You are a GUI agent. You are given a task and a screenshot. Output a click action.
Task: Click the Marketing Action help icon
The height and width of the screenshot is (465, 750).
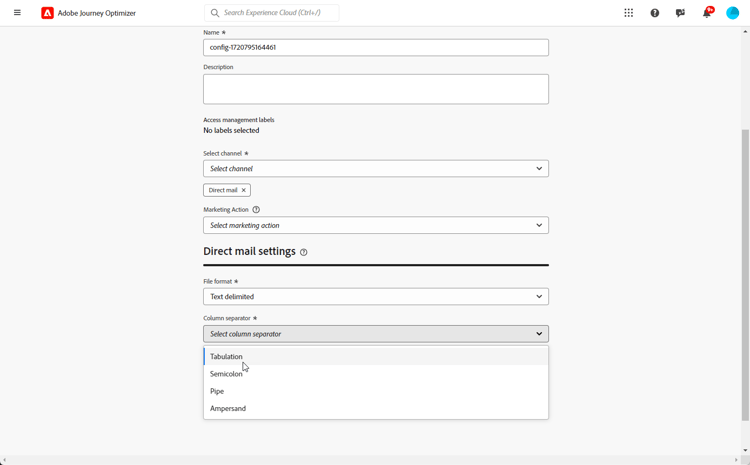[x=256, y=210]
